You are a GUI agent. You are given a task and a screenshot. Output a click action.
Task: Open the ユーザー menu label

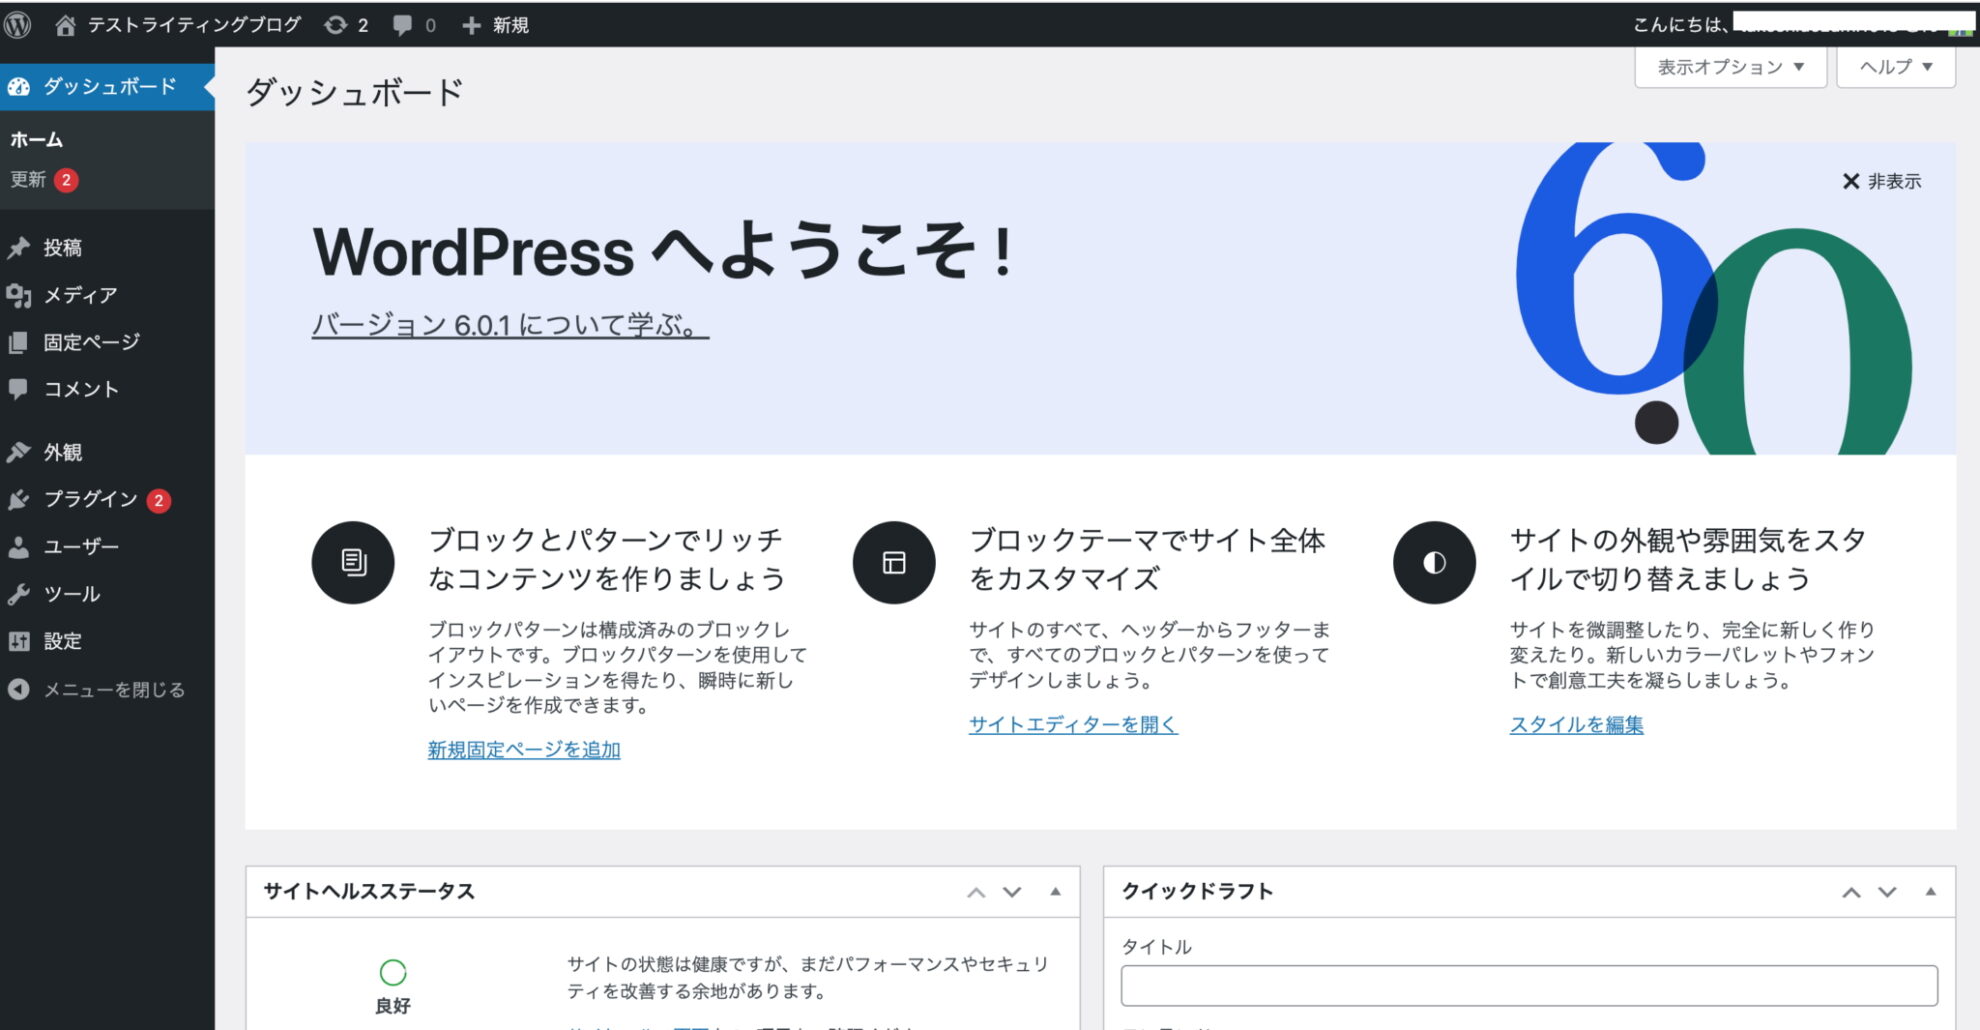pyautogui.click(x=81, y=547)
